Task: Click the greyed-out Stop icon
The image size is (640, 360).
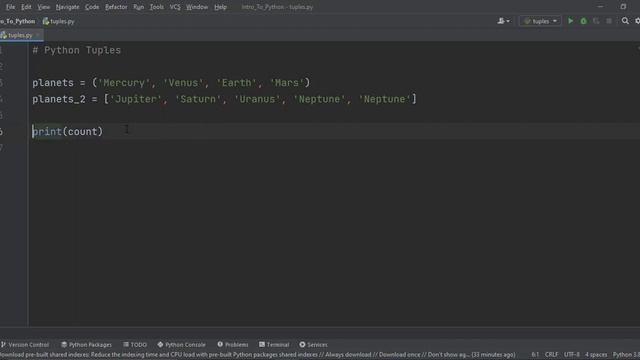Action: 609,21
